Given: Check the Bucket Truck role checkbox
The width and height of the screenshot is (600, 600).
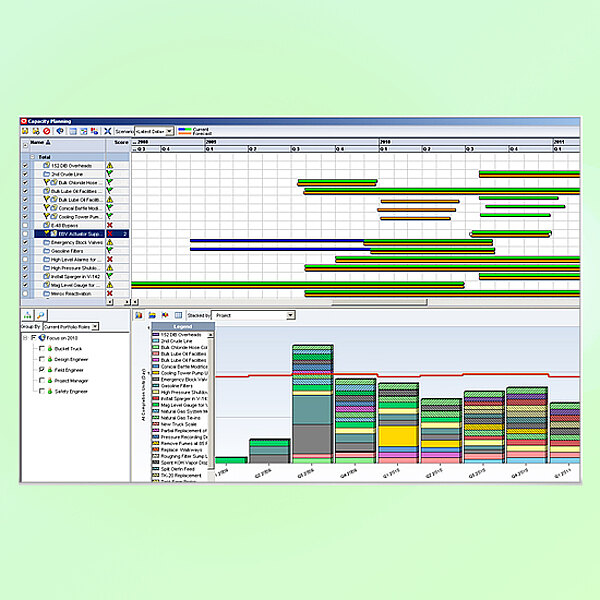Looking at the screenshot, I should click(41, 349).
